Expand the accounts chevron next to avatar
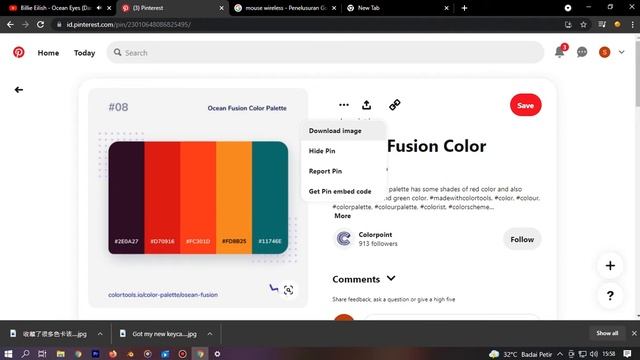 pos(621,52)
